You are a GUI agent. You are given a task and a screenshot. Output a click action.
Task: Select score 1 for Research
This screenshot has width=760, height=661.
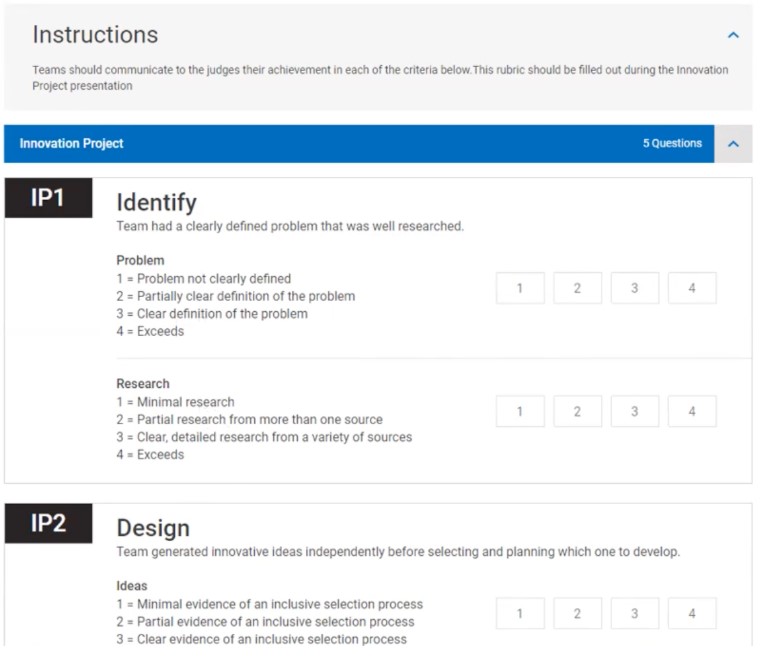pos(520,411)
